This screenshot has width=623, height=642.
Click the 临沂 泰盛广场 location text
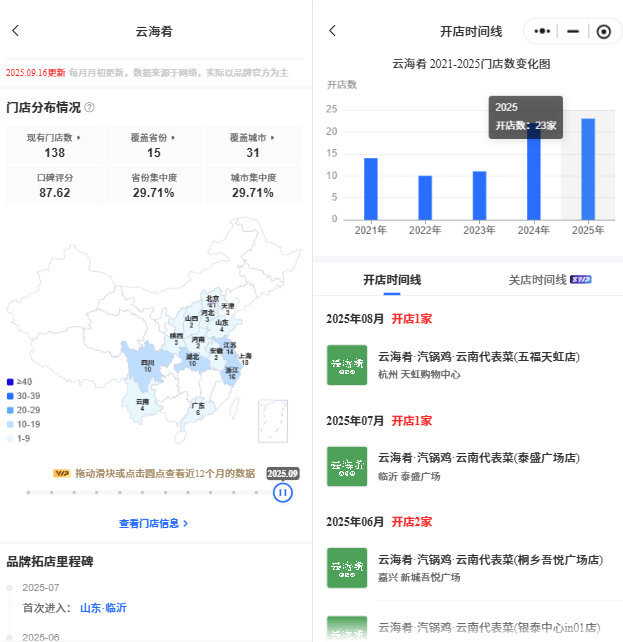point(409,476)
